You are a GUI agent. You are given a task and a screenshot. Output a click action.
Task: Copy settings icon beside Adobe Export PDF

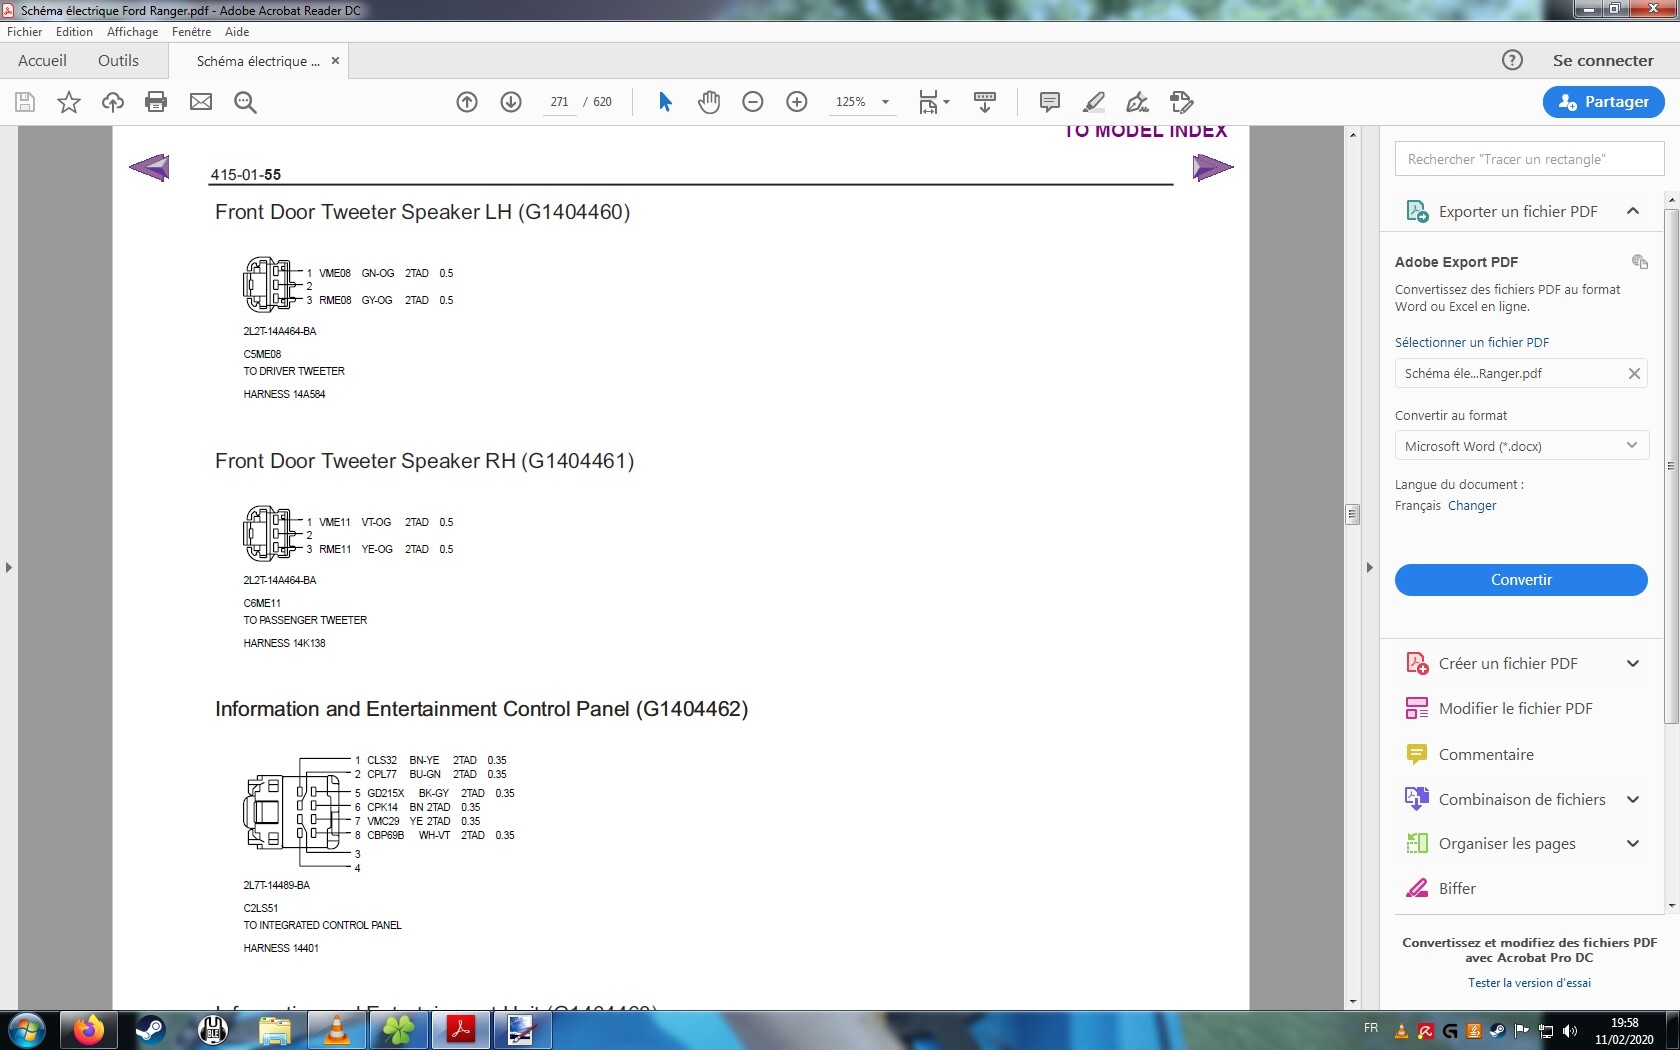pyautogui.click(x=1640, y=262)
